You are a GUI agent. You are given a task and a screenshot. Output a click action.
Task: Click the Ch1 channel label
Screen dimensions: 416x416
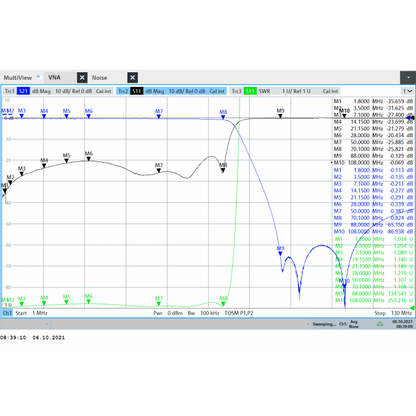pyautogui.click(x=7, y=313)
